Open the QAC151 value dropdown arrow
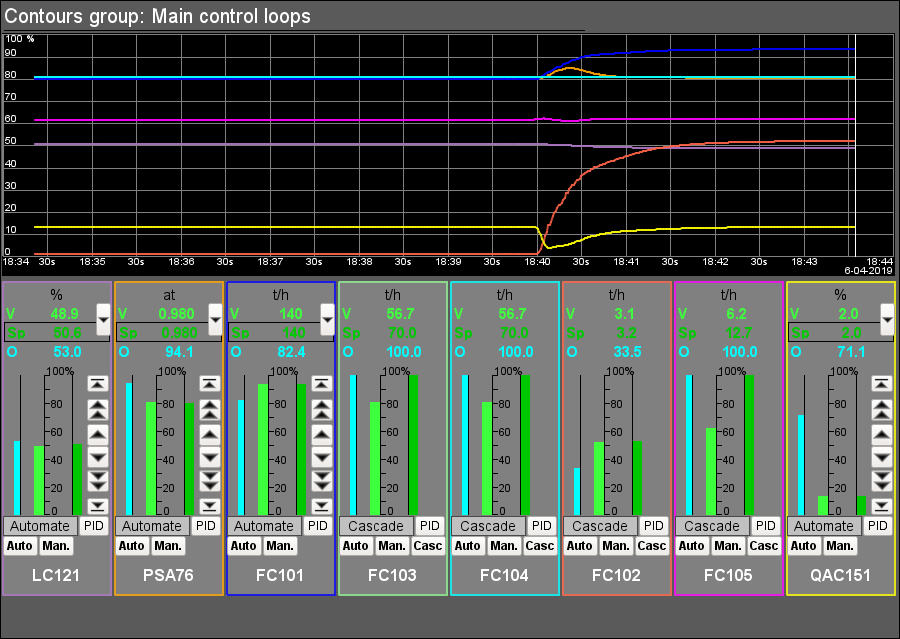Image resolution: width=900 pixels, height=639 pixels. (x=887, y=319)
